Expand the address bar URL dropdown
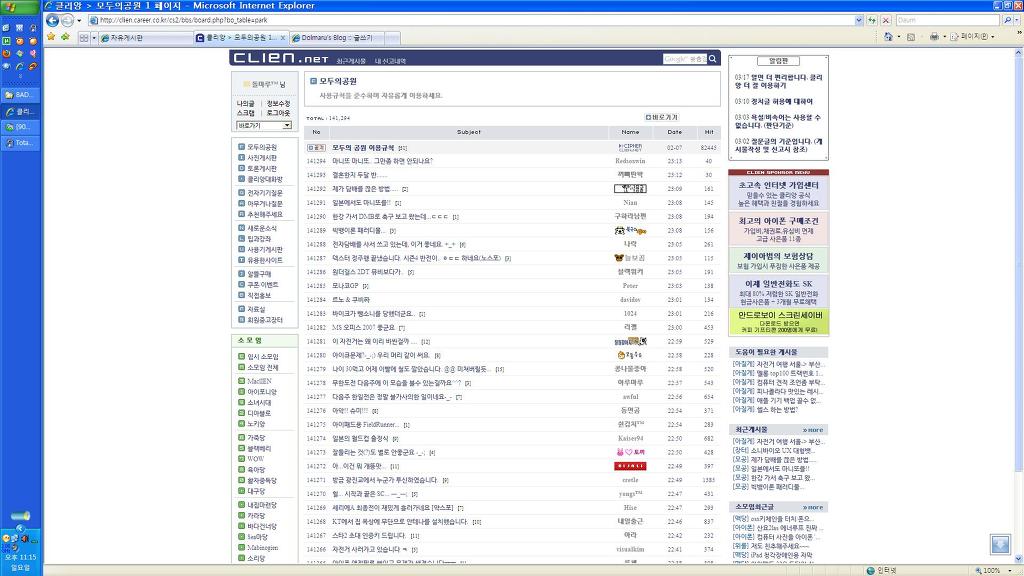1024x576 pixels. tap(859, 20)
